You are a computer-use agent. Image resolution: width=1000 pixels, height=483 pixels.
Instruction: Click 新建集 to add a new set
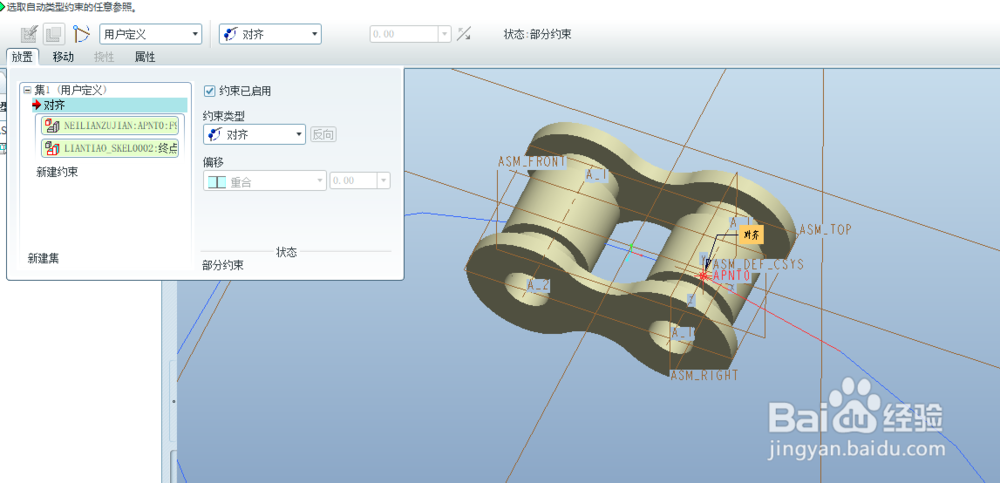click(x=43, y=258)
